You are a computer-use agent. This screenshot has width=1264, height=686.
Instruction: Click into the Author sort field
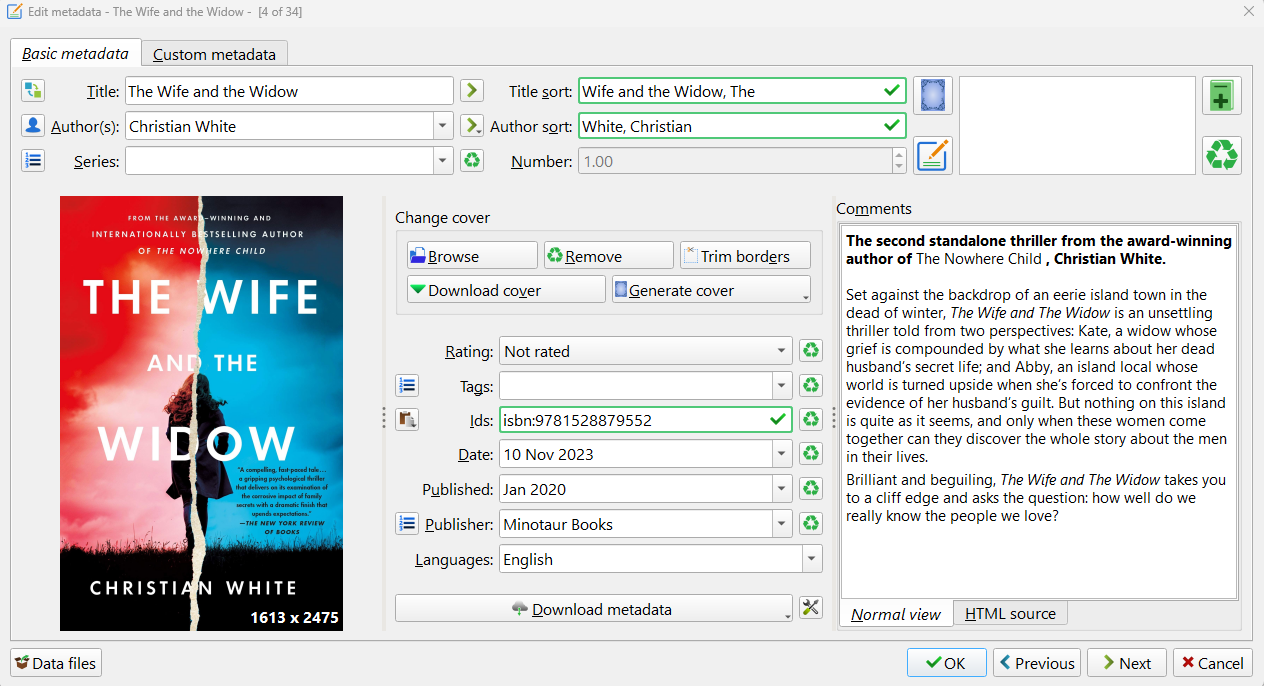(x=742, y=126)
